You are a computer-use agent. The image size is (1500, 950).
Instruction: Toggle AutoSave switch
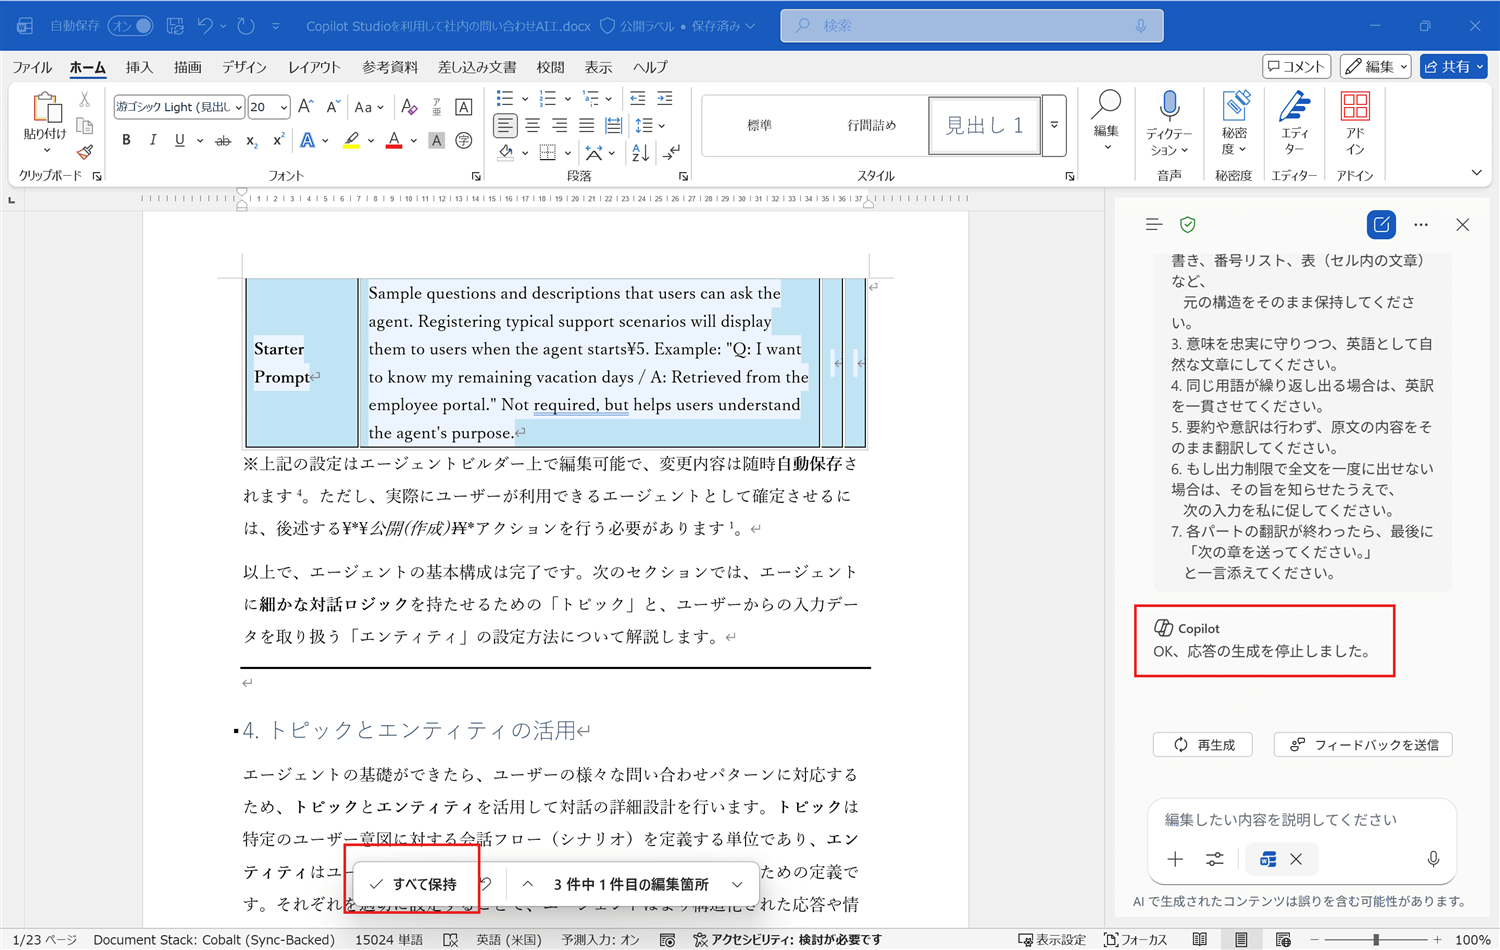point(130,25)
